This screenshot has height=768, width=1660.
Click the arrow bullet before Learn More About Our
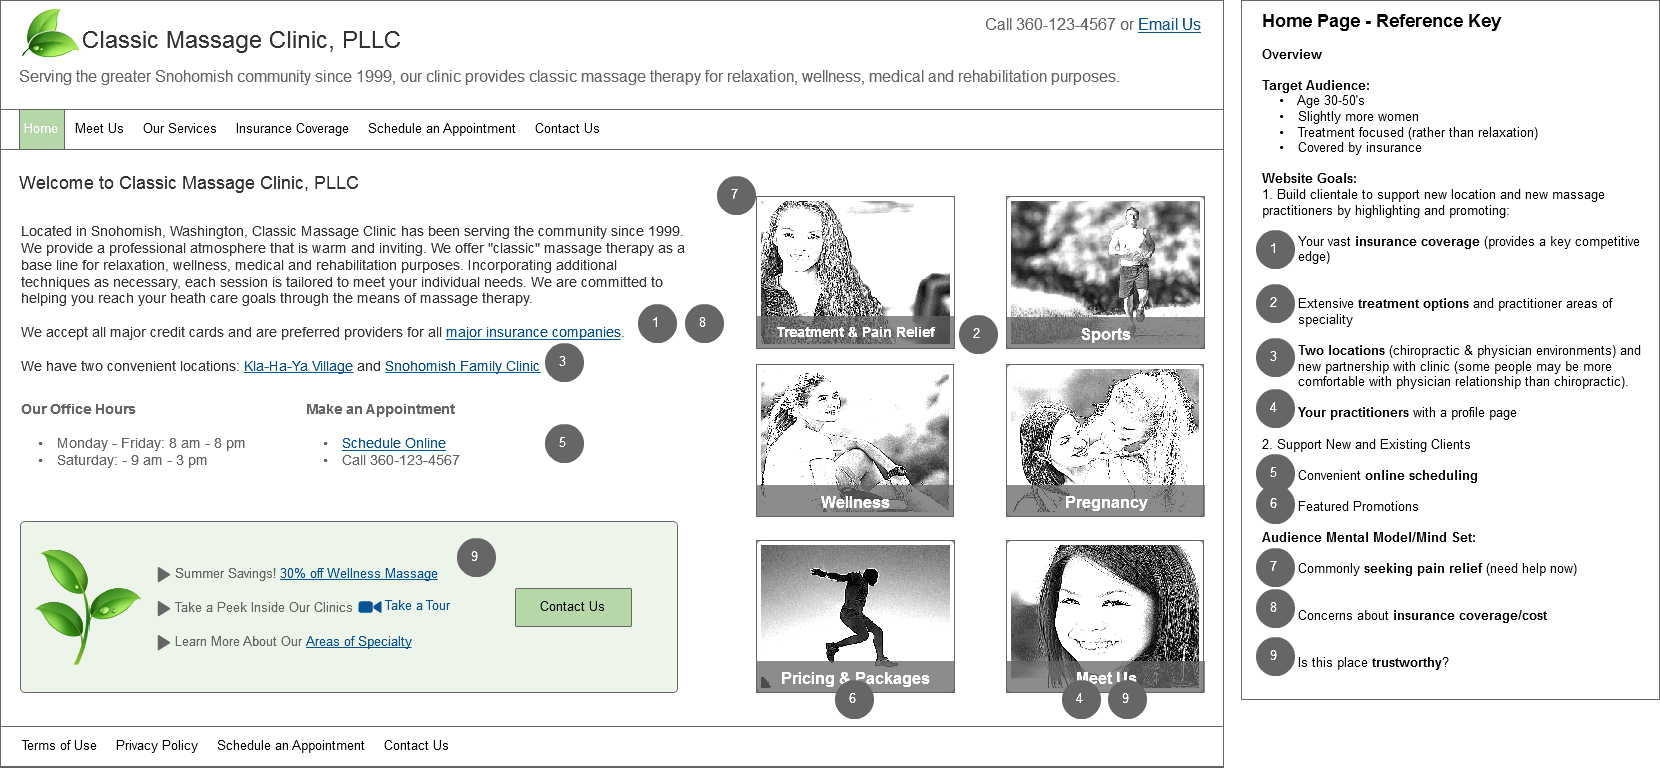[164, 642]
